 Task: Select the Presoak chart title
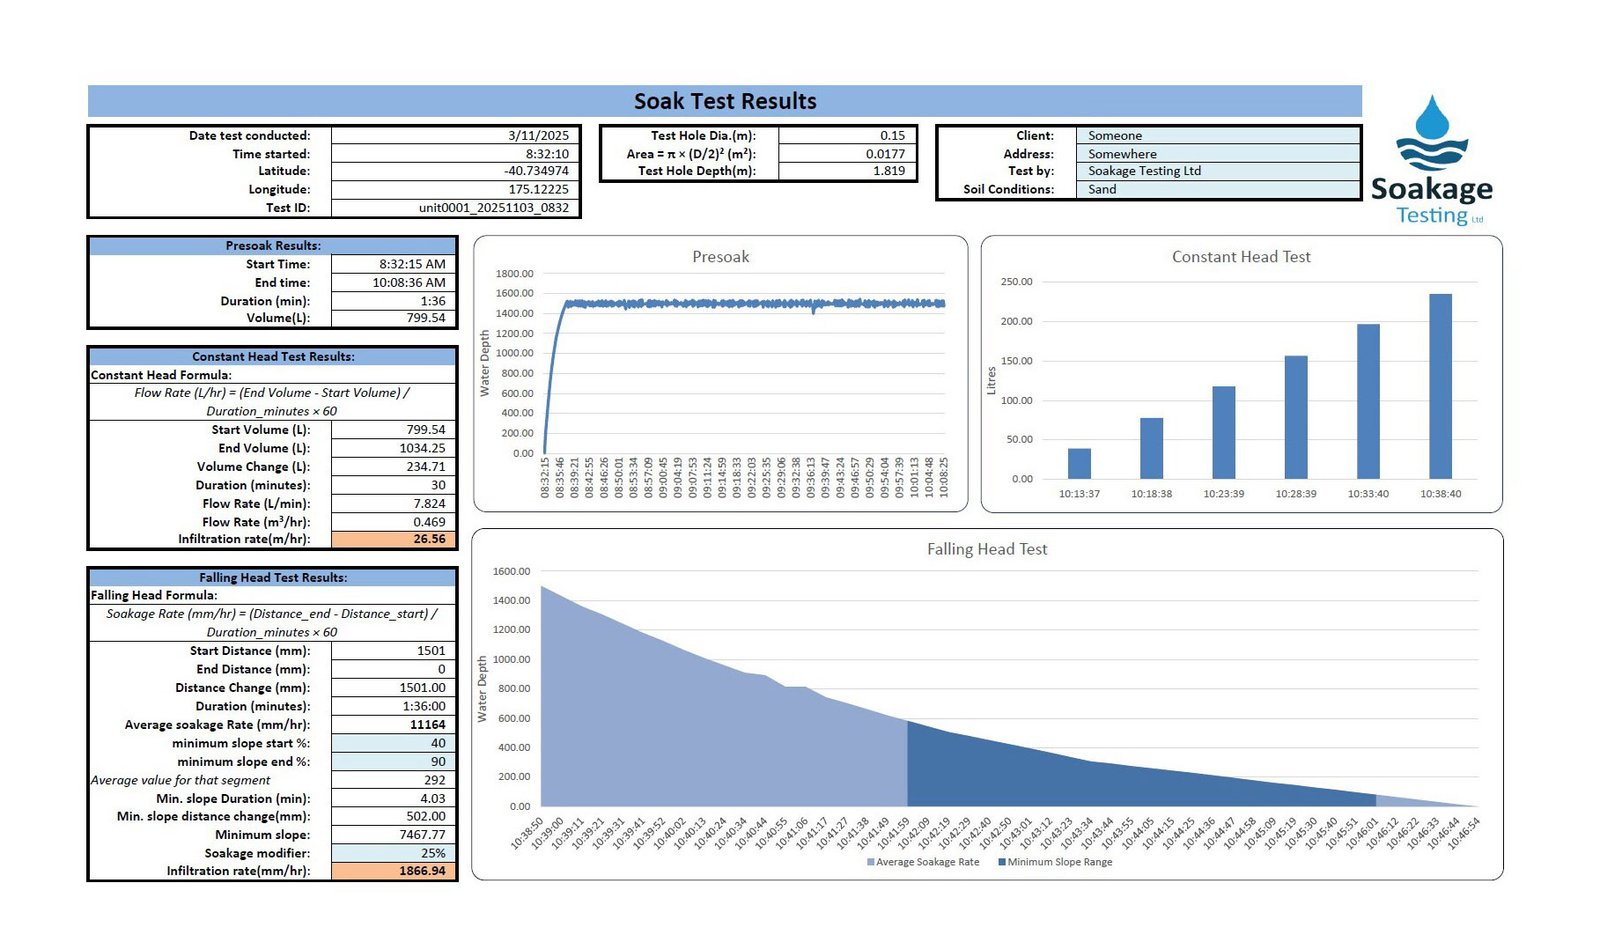click(x=720, y=257)
